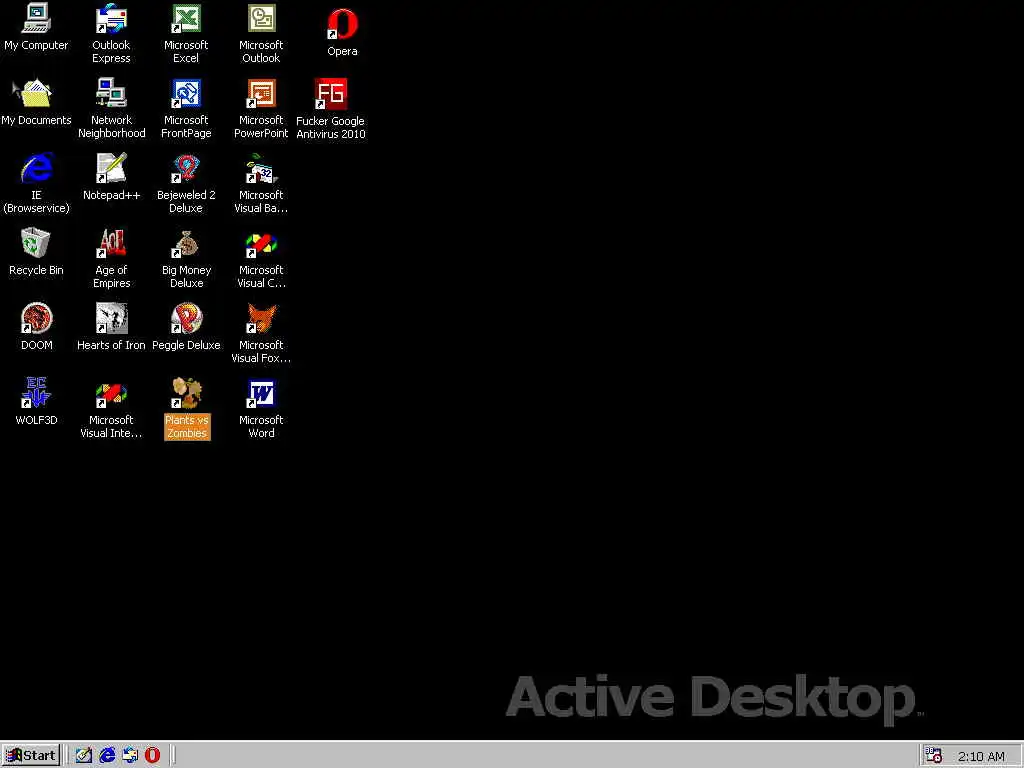Click the Task Scheduler tray icon
Screen dimensions: 1024x768
[933, 755]
